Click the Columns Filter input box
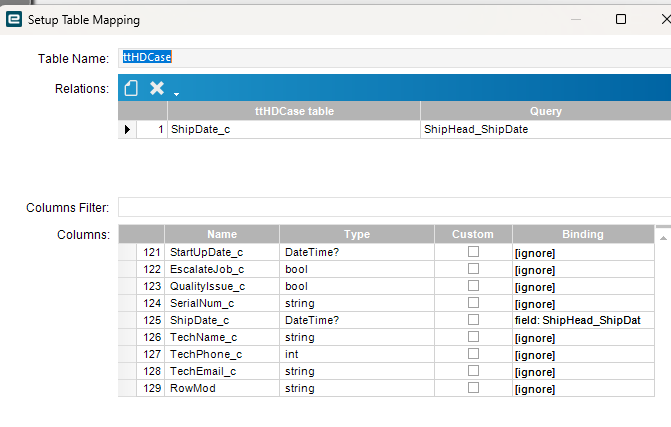 395,207
